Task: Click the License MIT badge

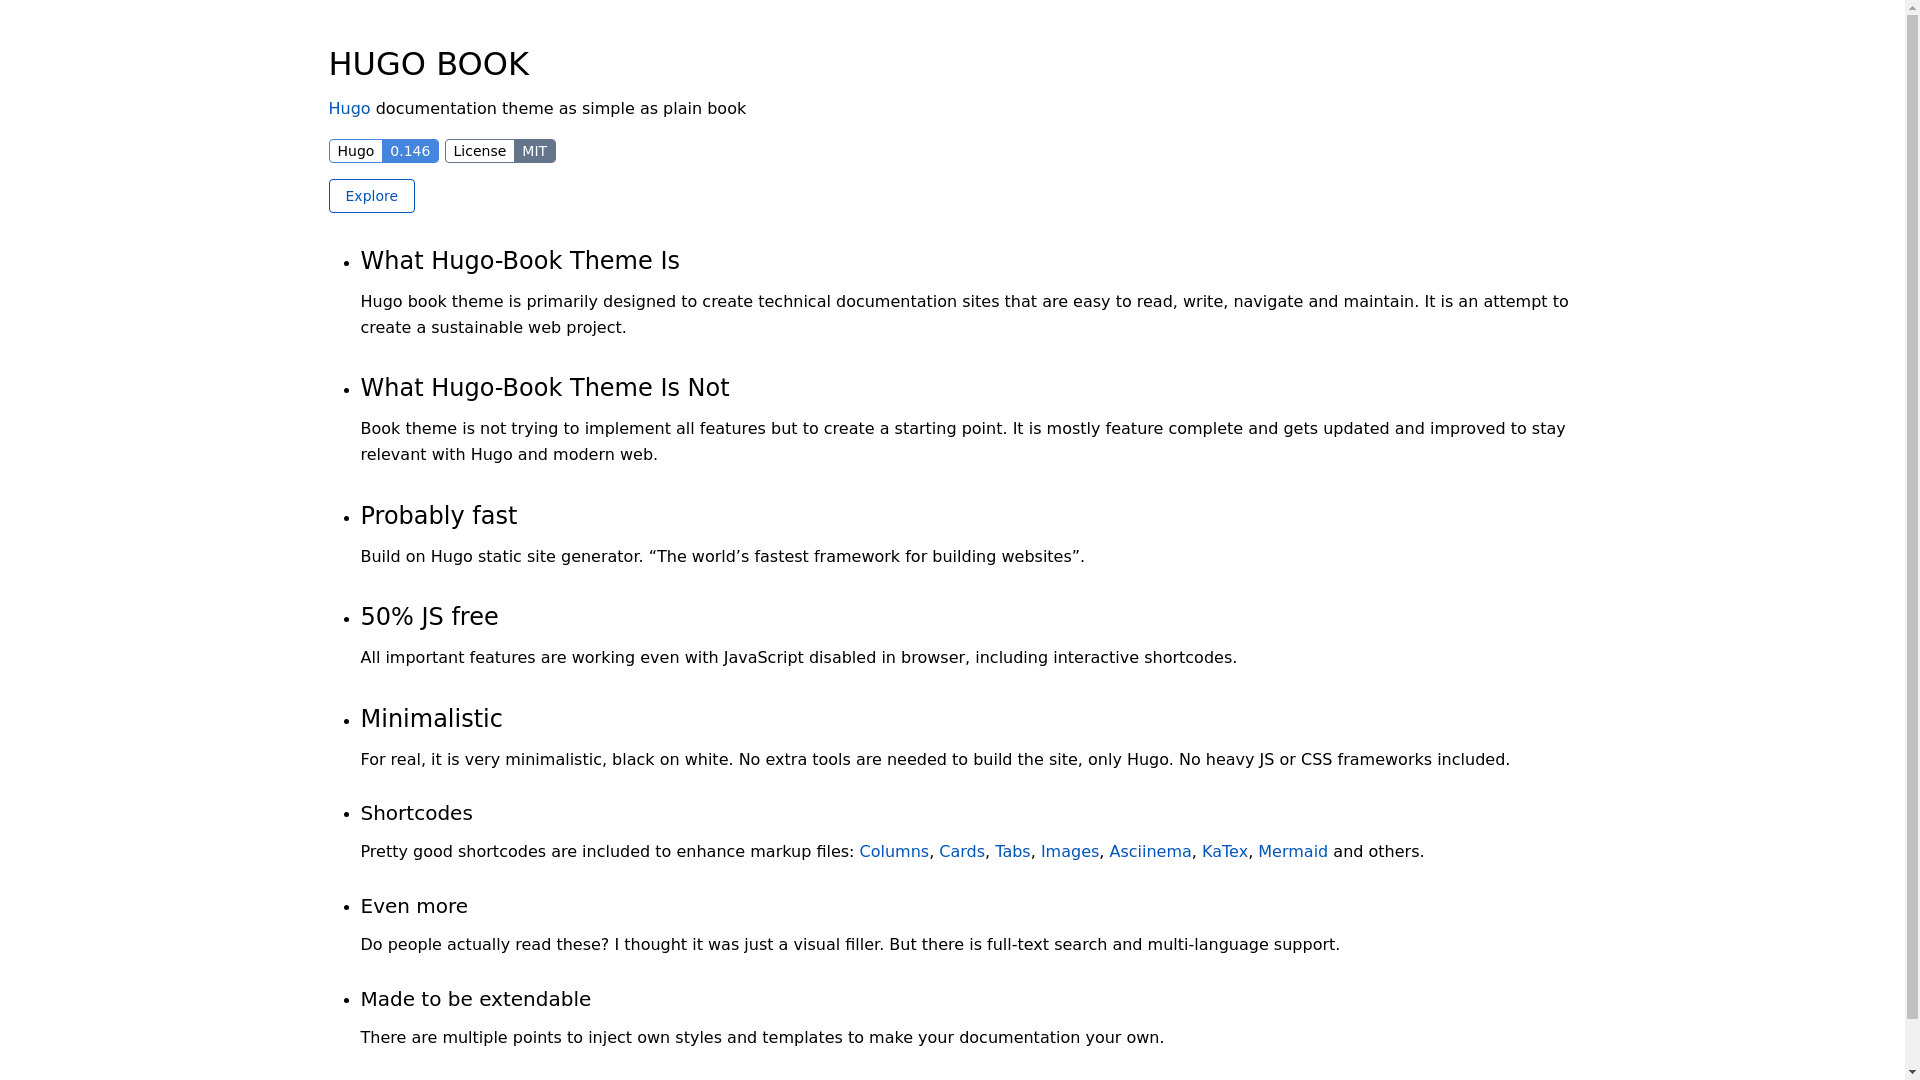Action: pos(500,151)
